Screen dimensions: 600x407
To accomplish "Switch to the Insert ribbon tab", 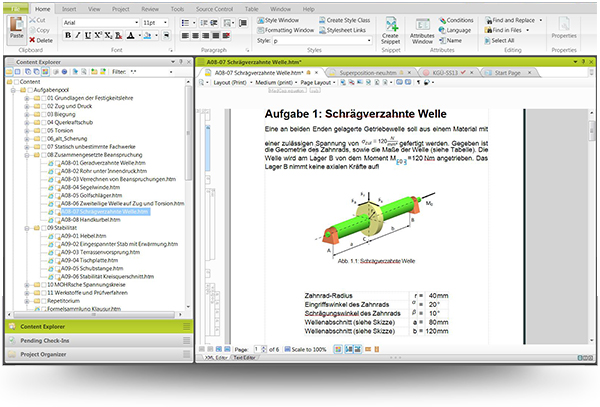I will 69,9.
